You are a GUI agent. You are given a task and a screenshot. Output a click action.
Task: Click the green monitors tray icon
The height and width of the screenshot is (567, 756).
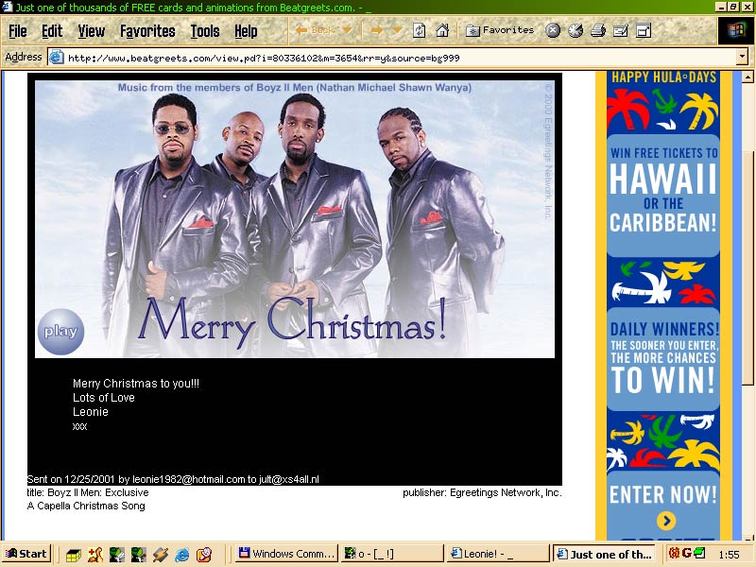point(700,553)
